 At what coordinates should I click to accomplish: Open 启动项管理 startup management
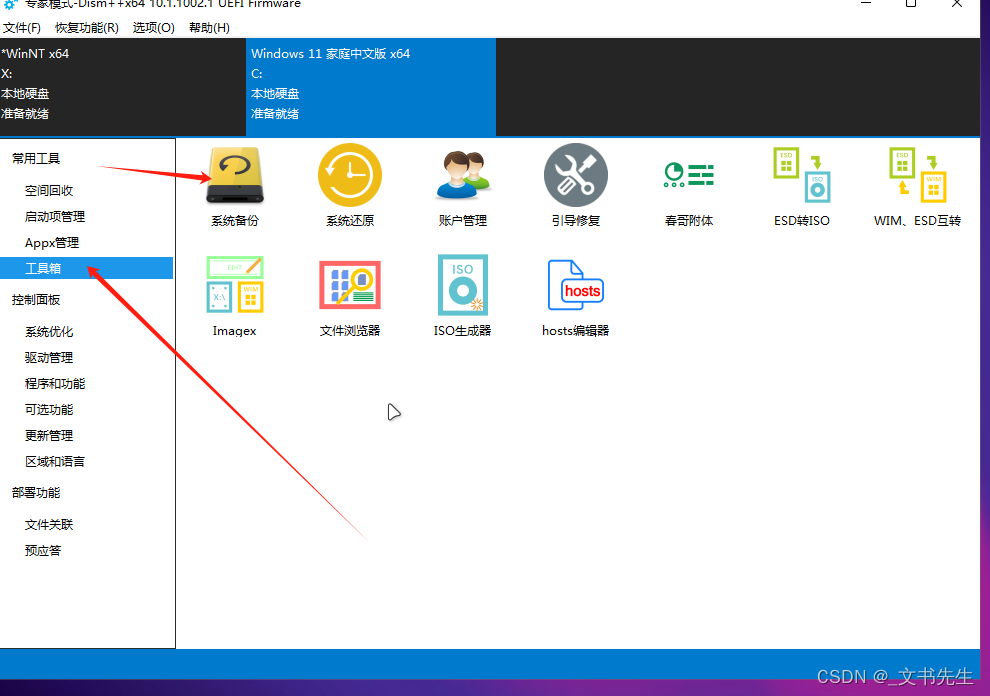[55, 217]
